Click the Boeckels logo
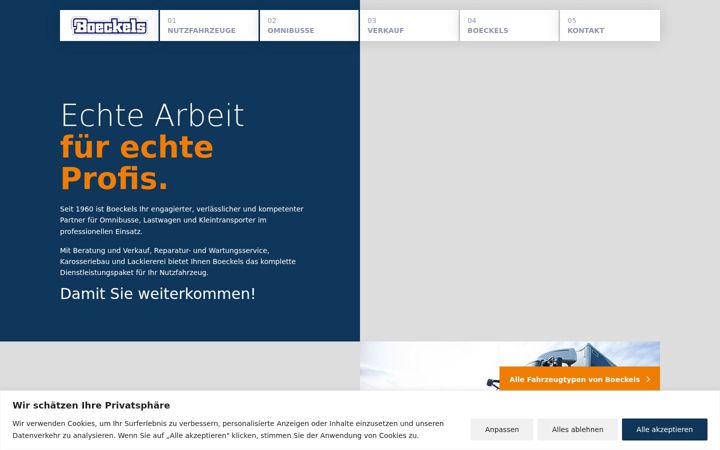The height and width of the screenshot is (450, 720). tap(109, 26)
